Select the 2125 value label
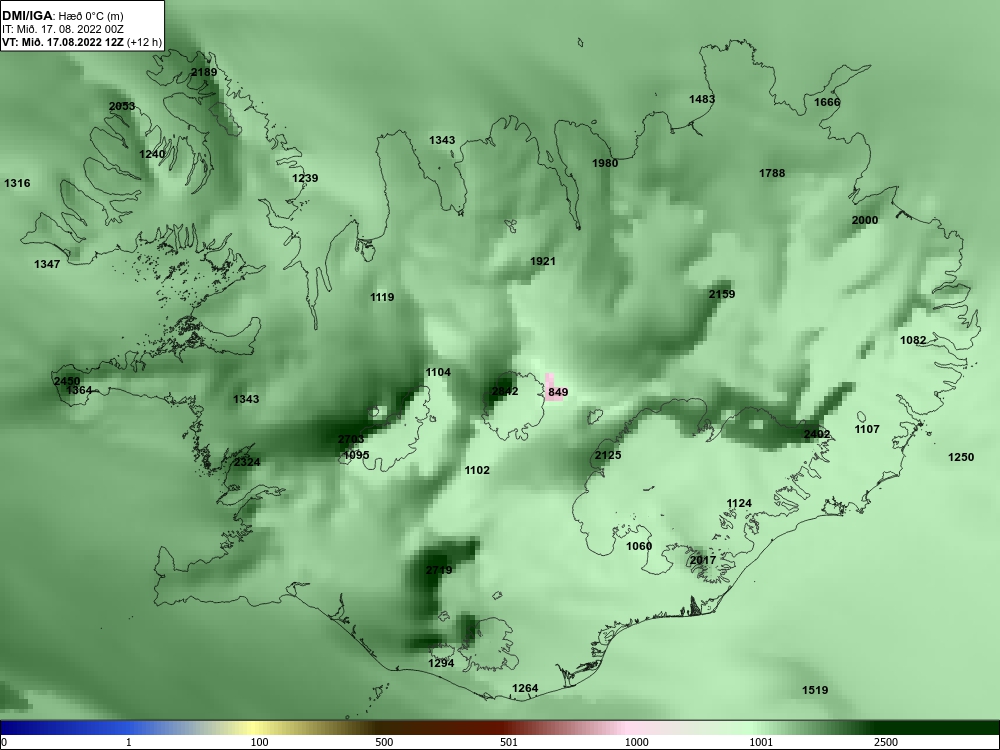Viewport: 1000px width, 750px height. click(x=608, y=455)
